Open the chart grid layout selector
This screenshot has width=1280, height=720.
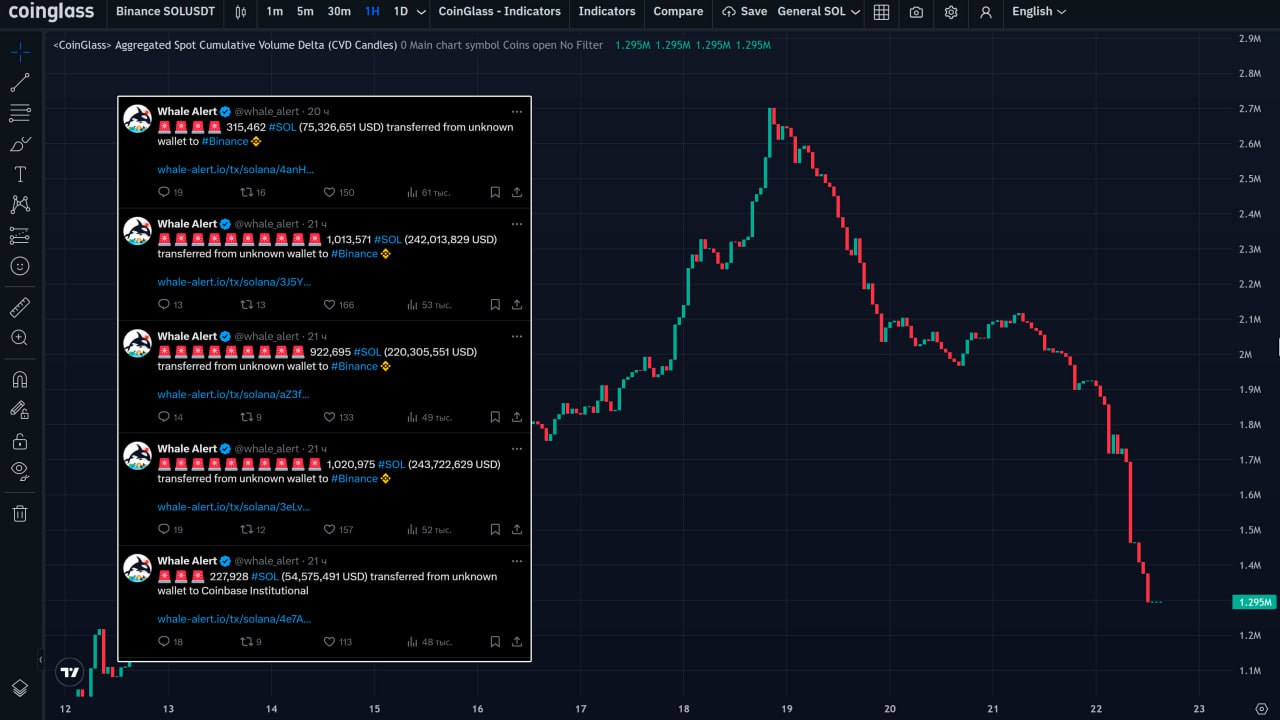point(881,12)
